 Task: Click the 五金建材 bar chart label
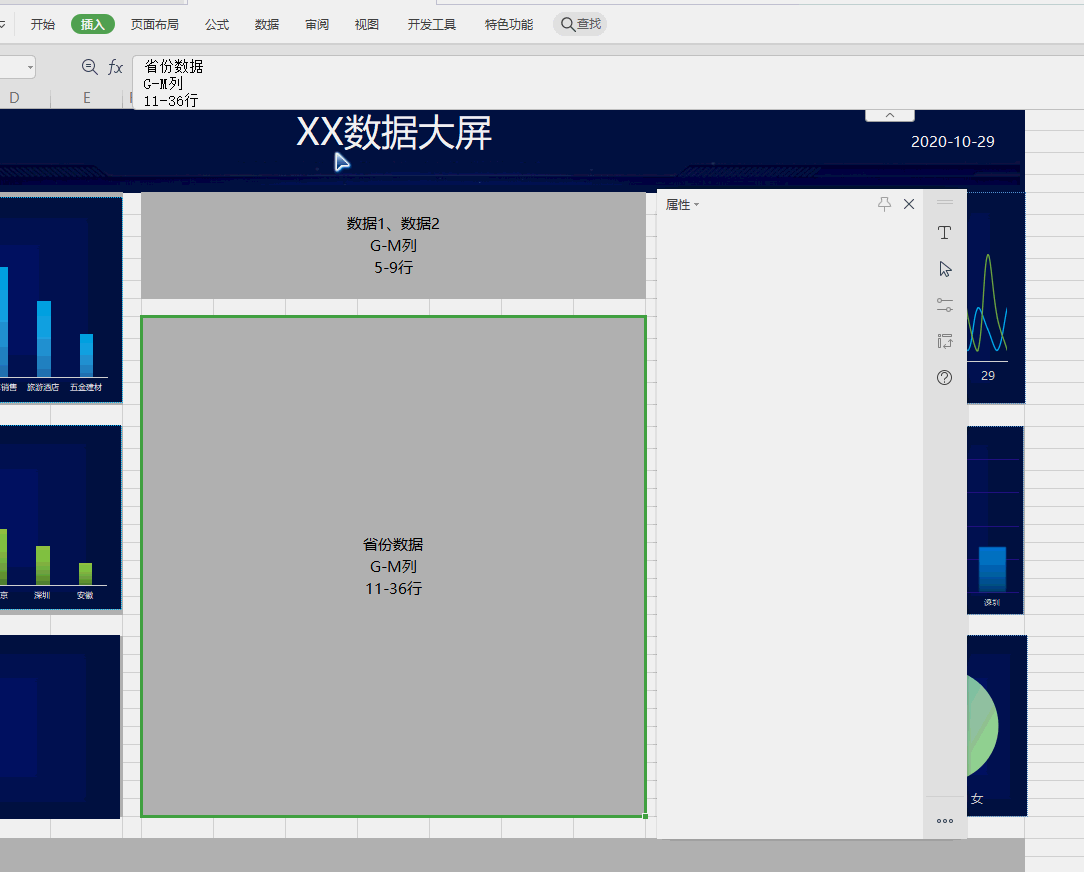coord(86,387)
